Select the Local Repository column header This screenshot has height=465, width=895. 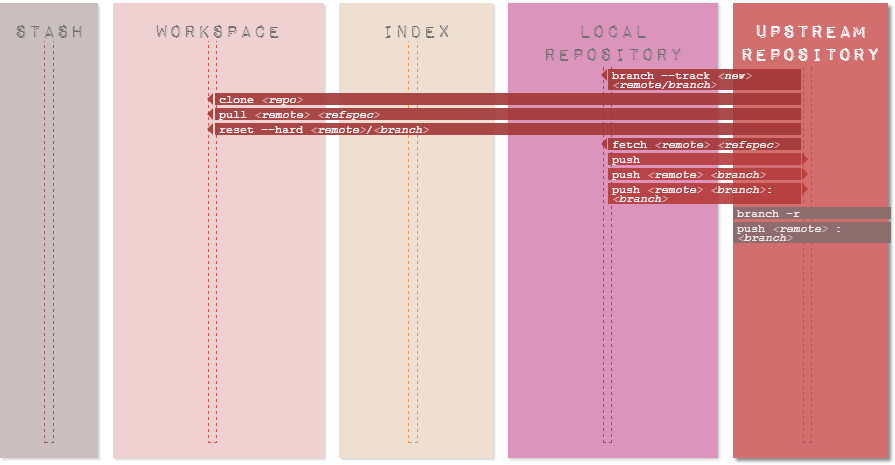tap(613, 43)
